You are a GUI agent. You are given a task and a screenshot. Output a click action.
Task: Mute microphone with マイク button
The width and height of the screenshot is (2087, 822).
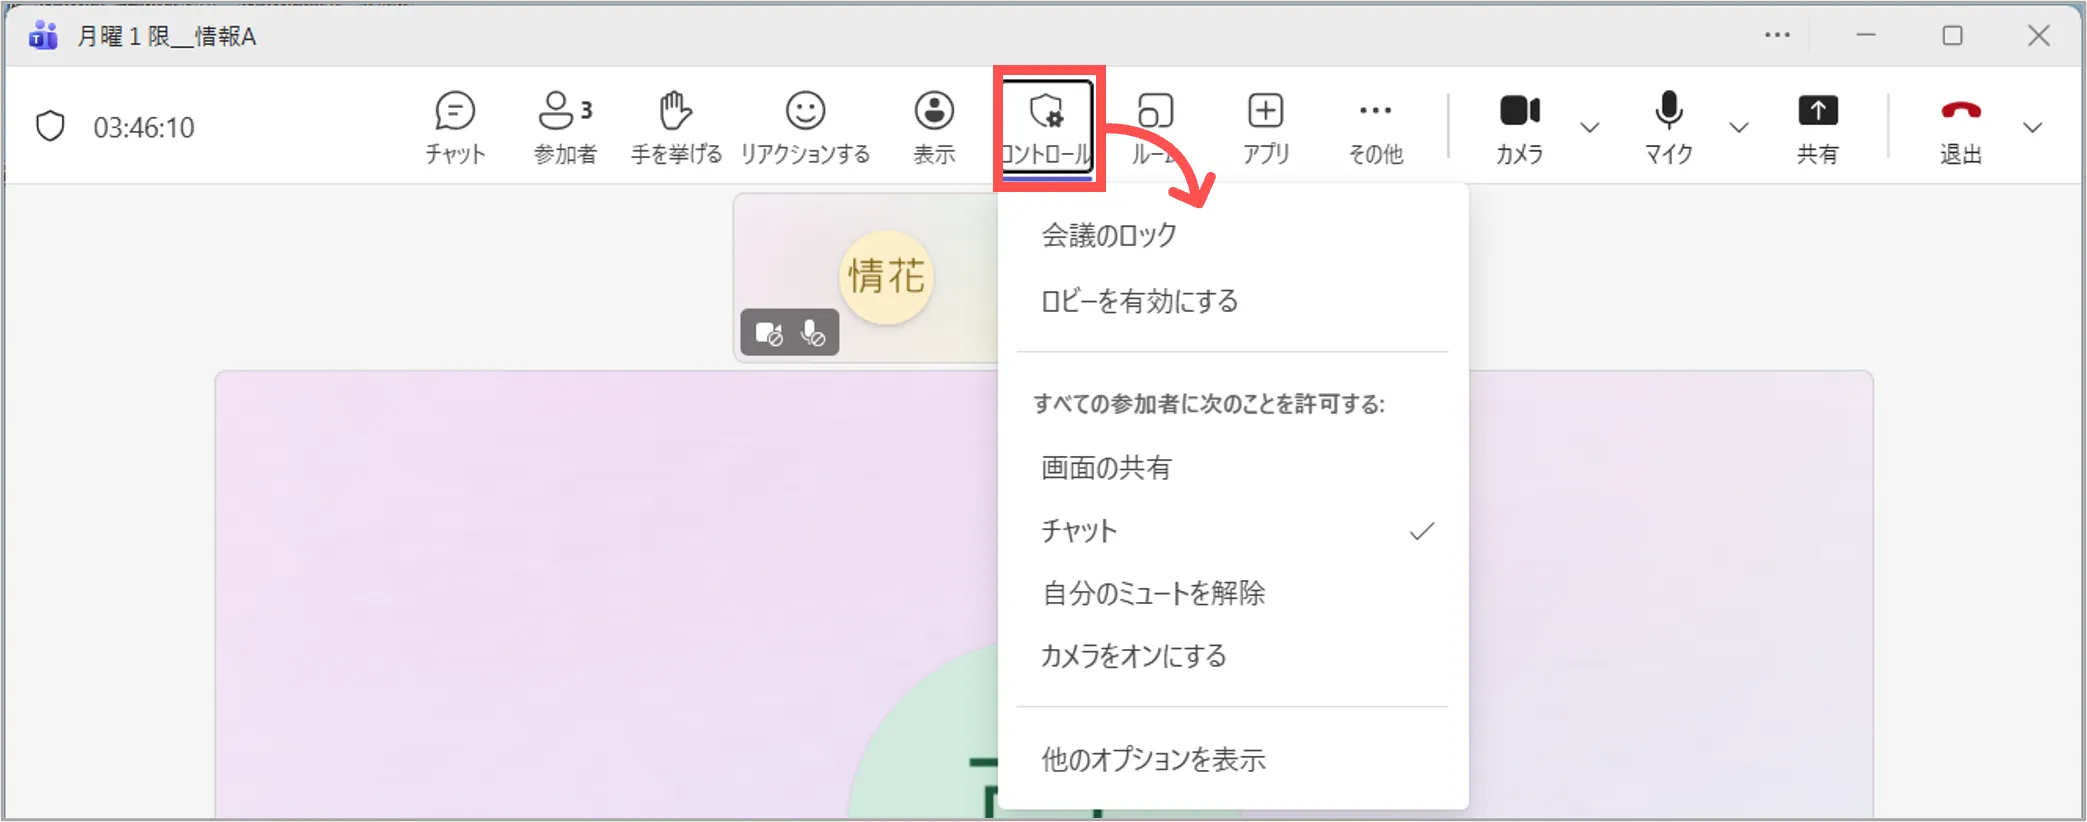point(1668,126)
